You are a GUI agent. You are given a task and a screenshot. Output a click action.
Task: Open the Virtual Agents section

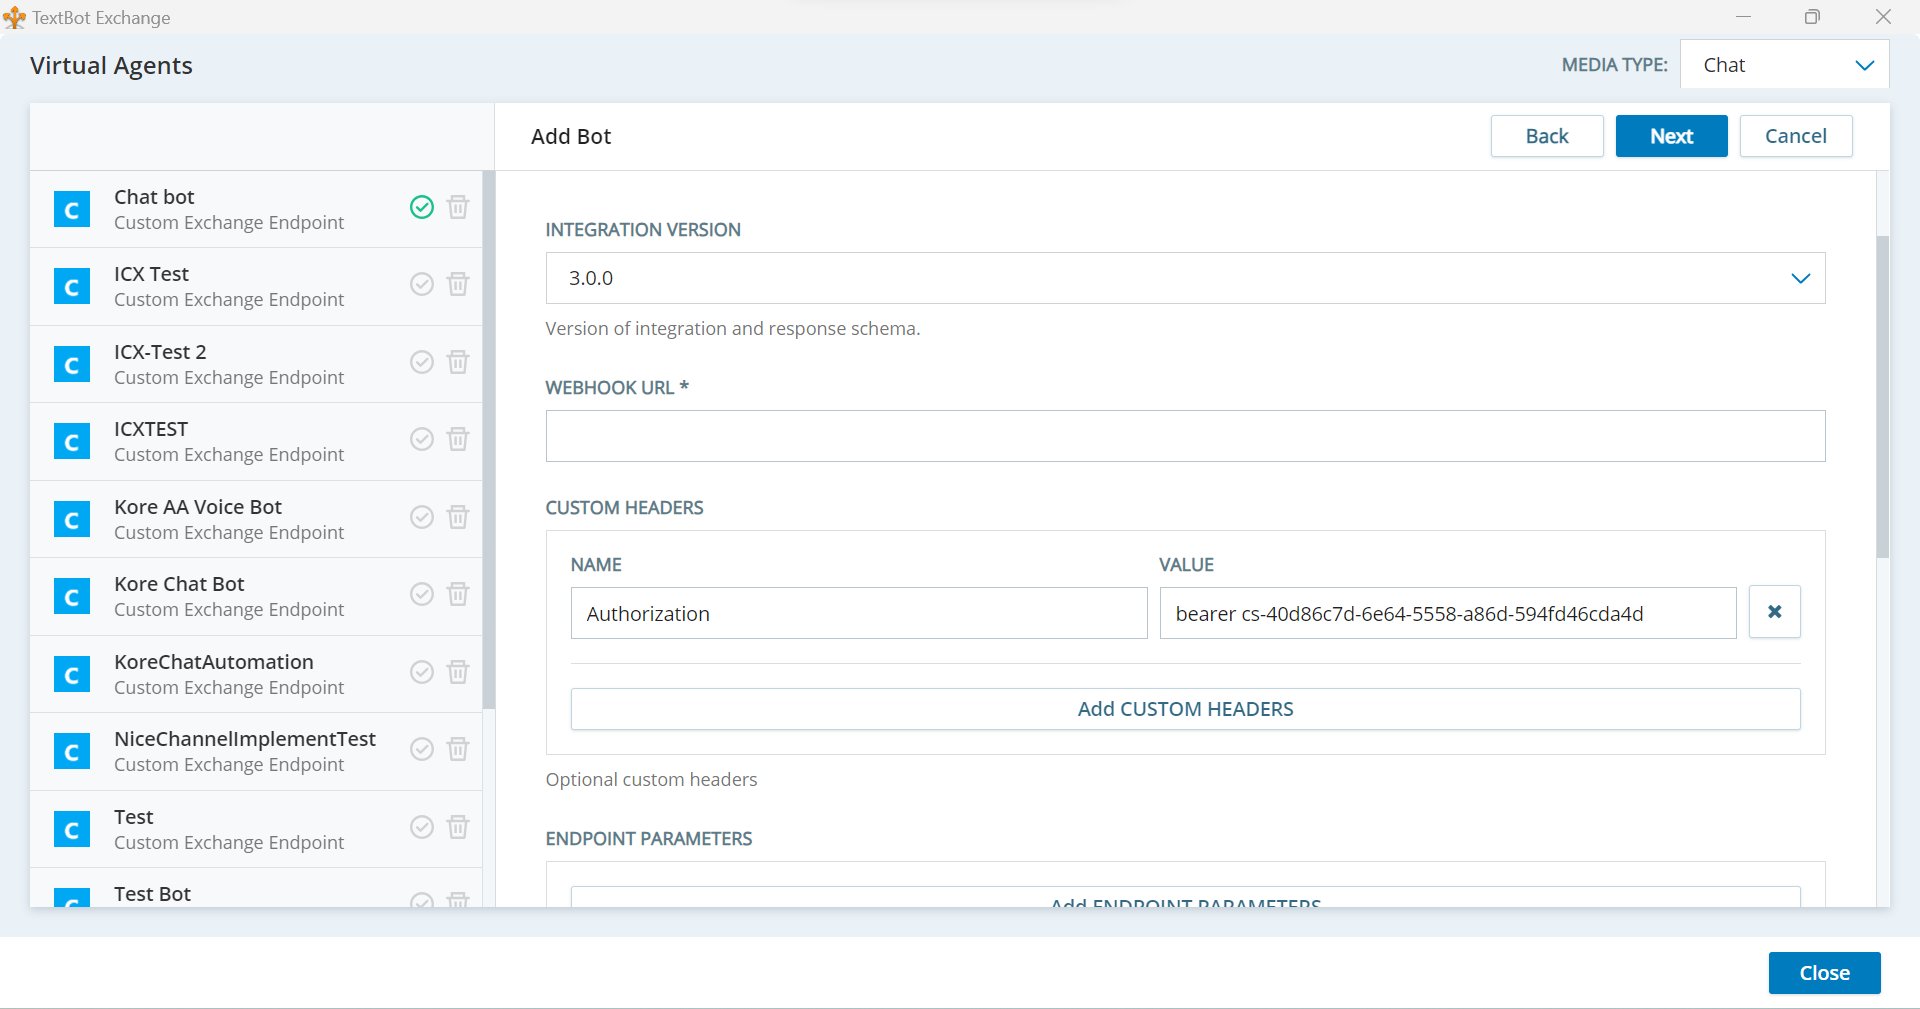coord(111,64)
